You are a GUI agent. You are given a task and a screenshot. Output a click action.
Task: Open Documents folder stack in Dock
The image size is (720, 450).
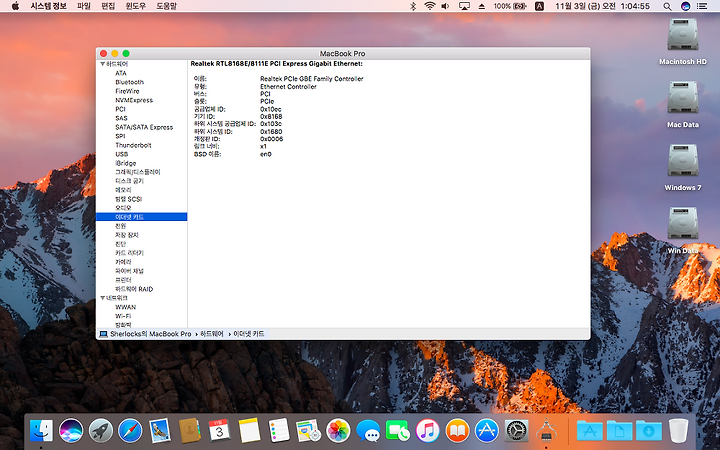(x=619, y=431)
